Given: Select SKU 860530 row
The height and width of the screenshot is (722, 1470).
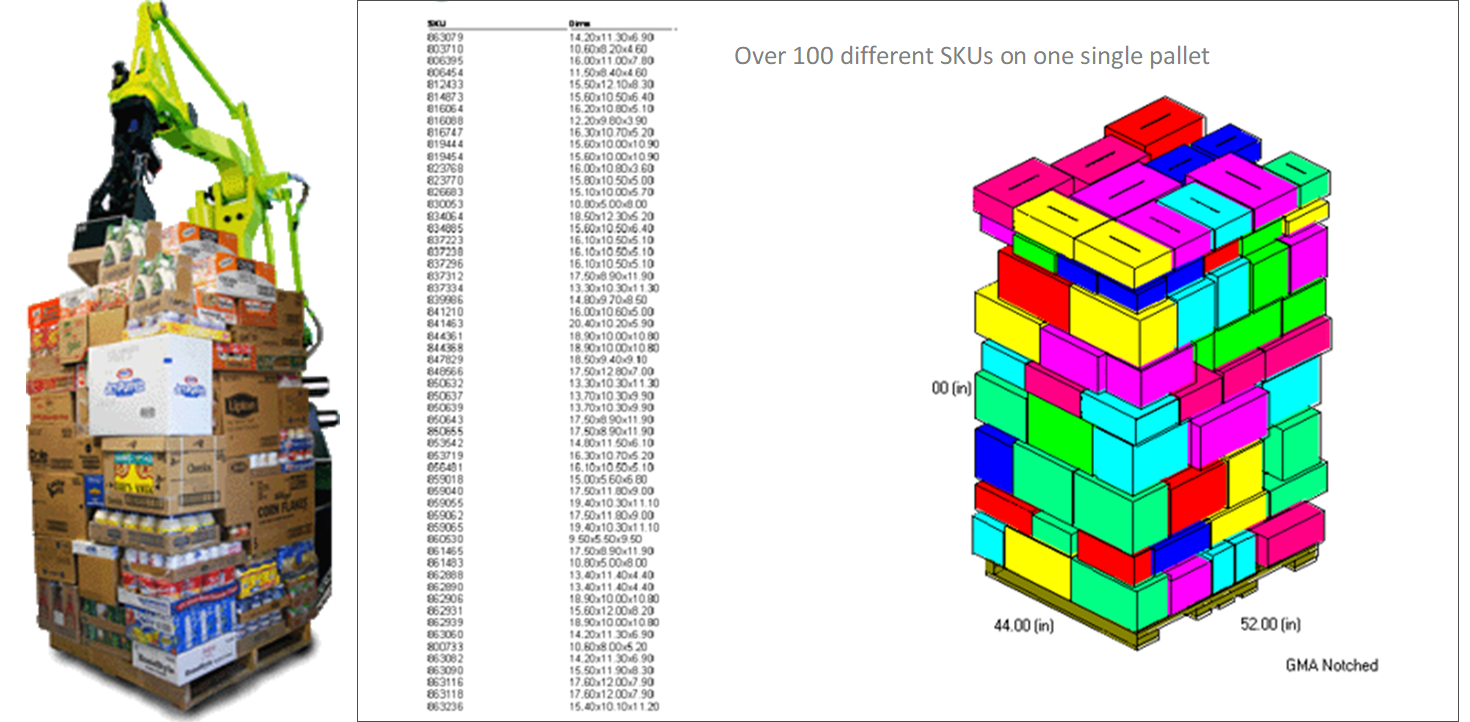Looking at the screenshot, I should [x=445, y=538].
